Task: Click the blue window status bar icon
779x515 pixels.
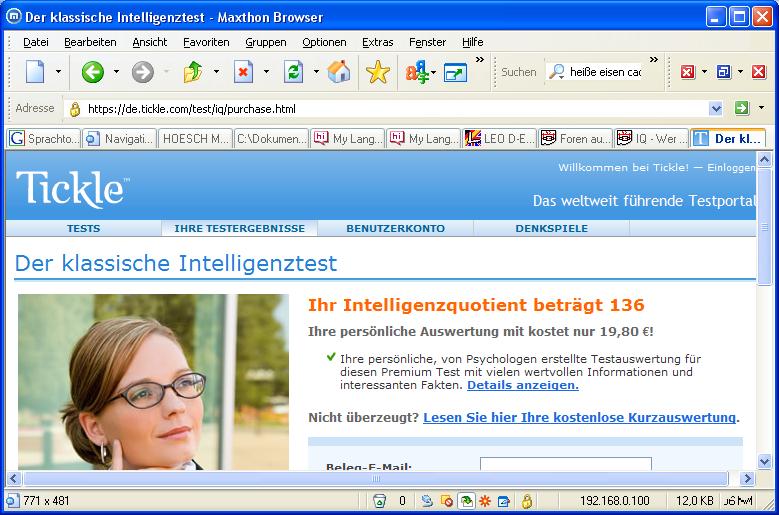Action: [x=504, y=501]
